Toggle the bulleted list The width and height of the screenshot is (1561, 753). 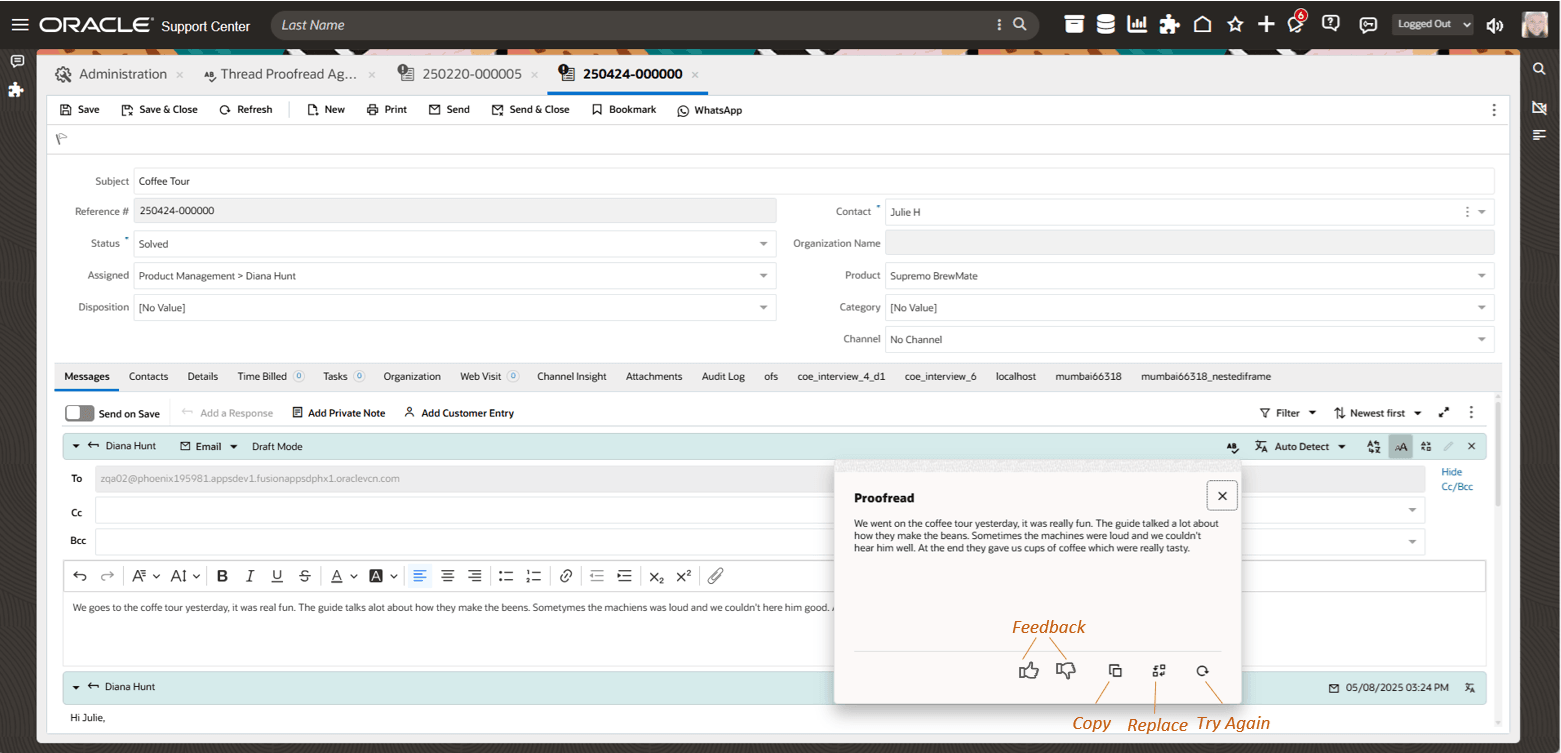506,576
